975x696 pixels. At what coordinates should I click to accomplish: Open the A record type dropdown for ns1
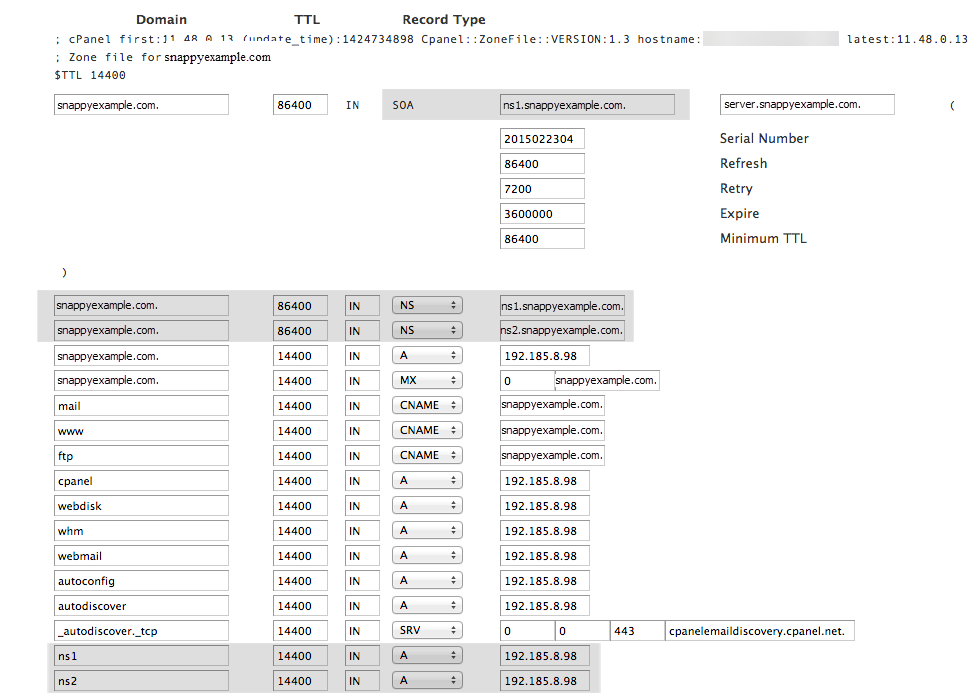pos(427,655)
